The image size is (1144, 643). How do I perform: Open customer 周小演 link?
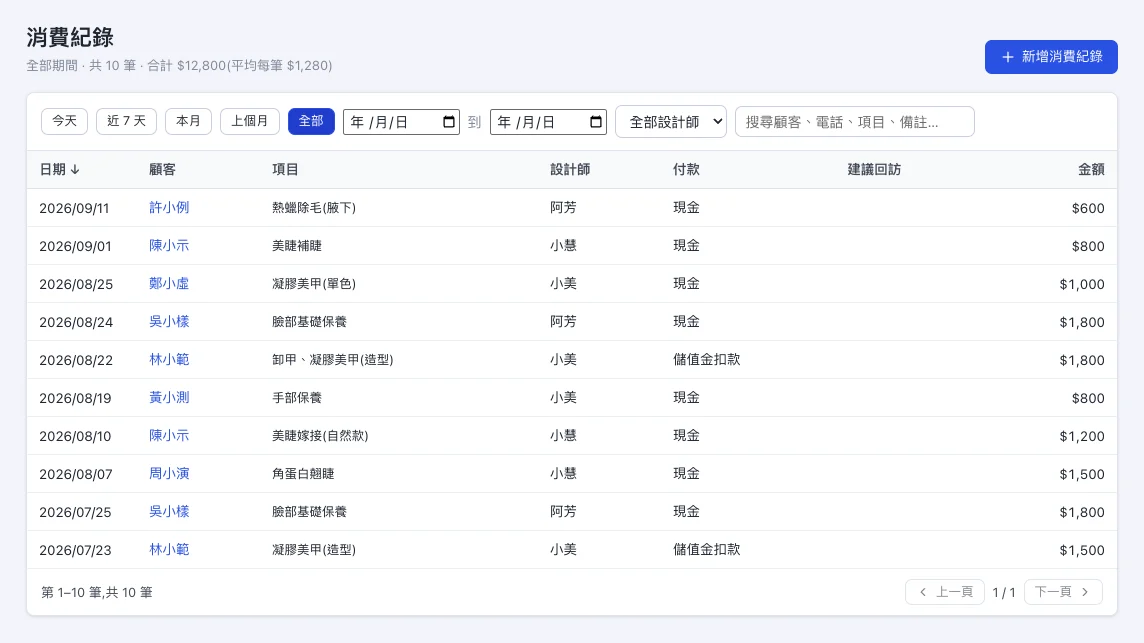tap(169, 473)
